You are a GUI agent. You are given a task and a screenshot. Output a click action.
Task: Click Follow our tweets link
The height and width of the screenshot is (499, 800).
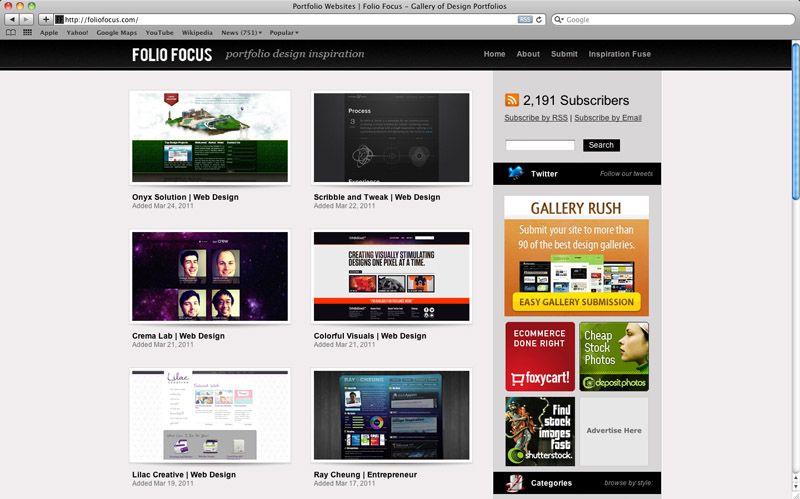(x=626, y=173)
